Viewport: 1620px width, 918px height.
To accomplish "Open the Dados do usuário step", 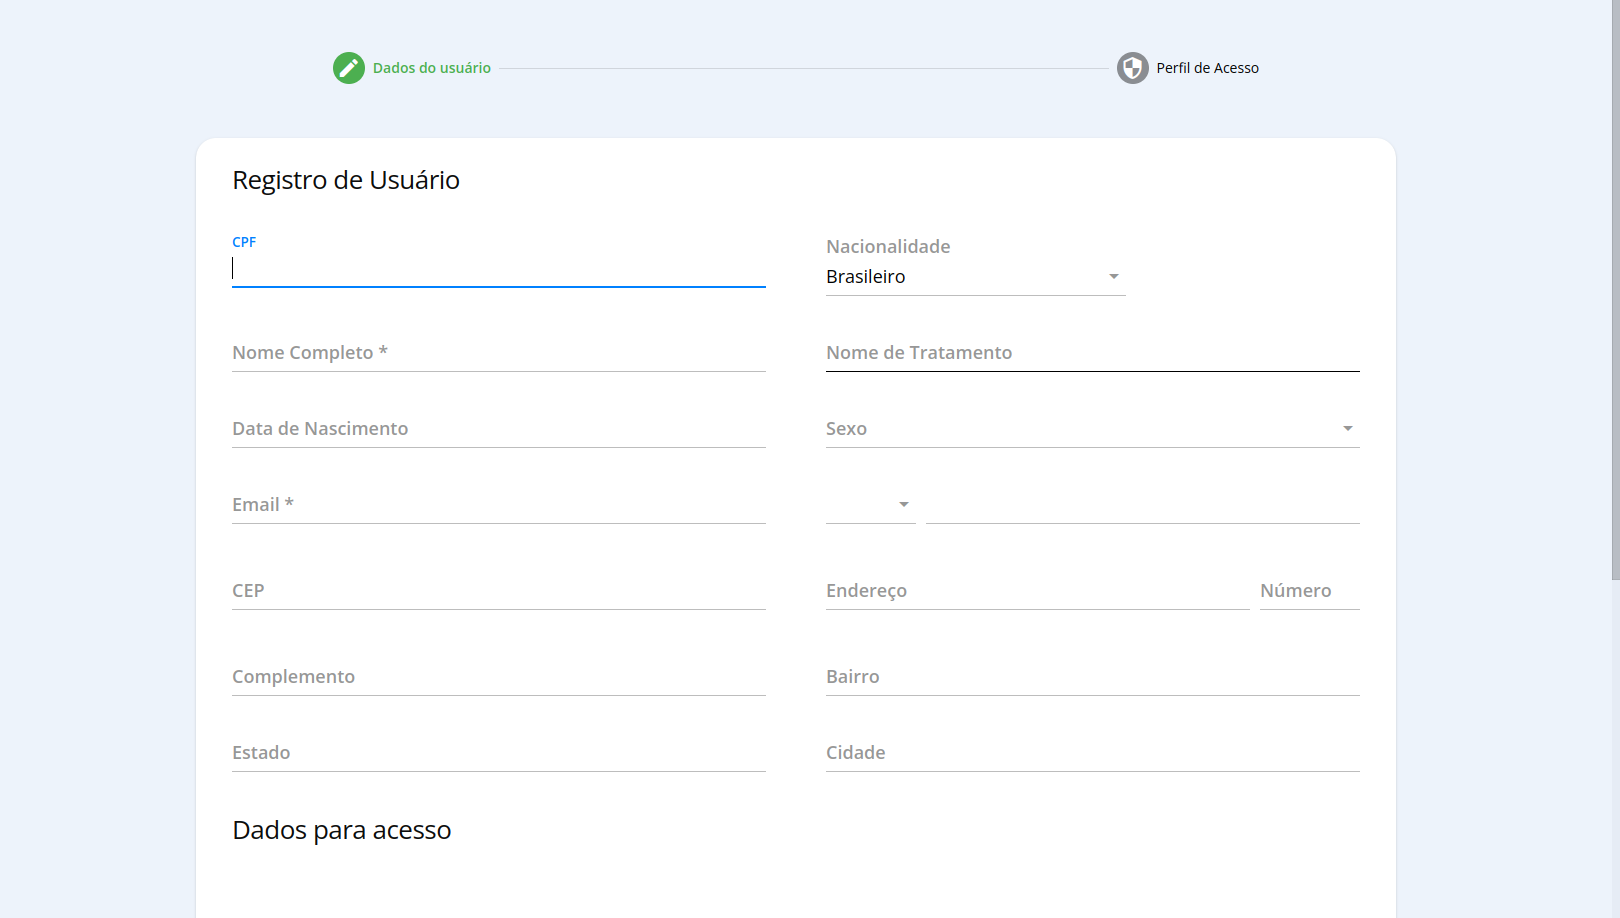I will point(431,68).
